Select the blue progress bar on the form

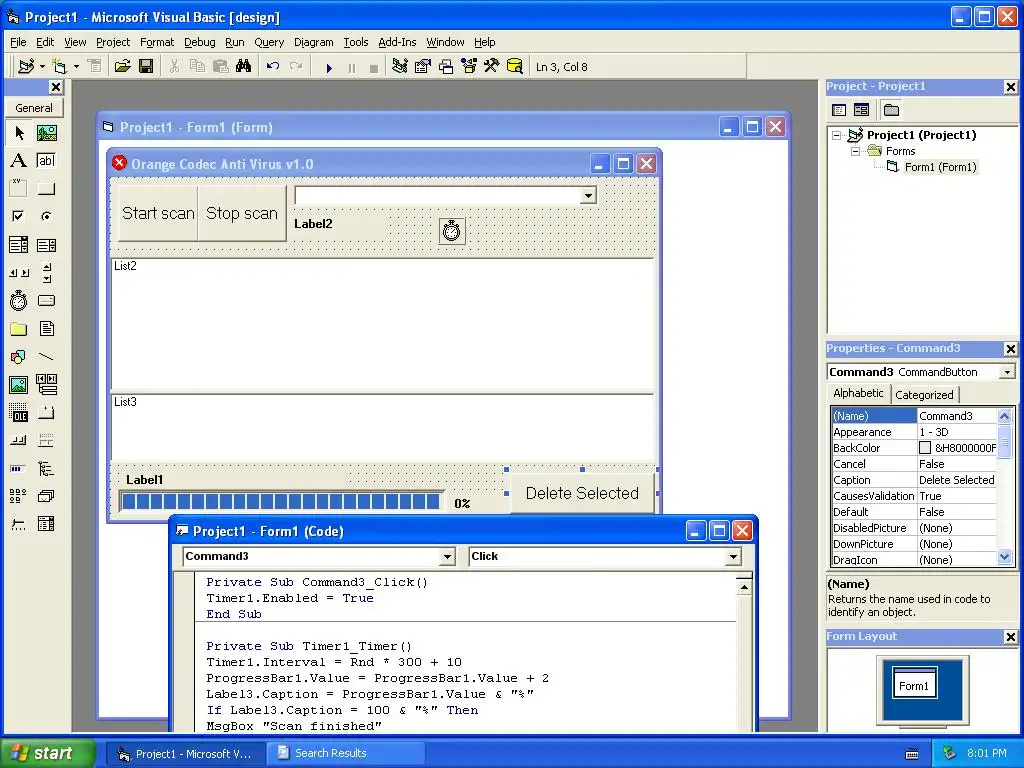(281, 502)
